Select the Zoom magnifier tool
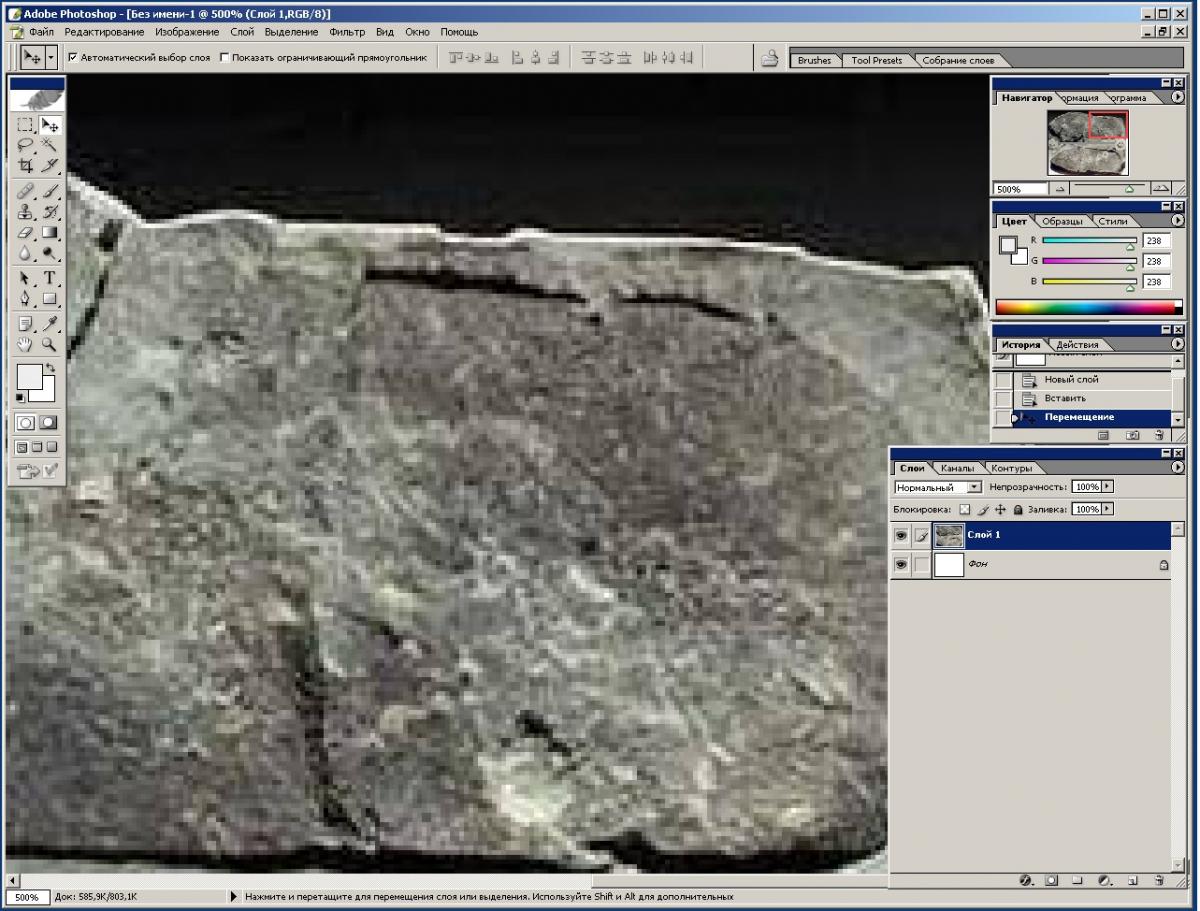Image resolution: width=1200 pixels, height=911 pixels. tap(49, 345)
